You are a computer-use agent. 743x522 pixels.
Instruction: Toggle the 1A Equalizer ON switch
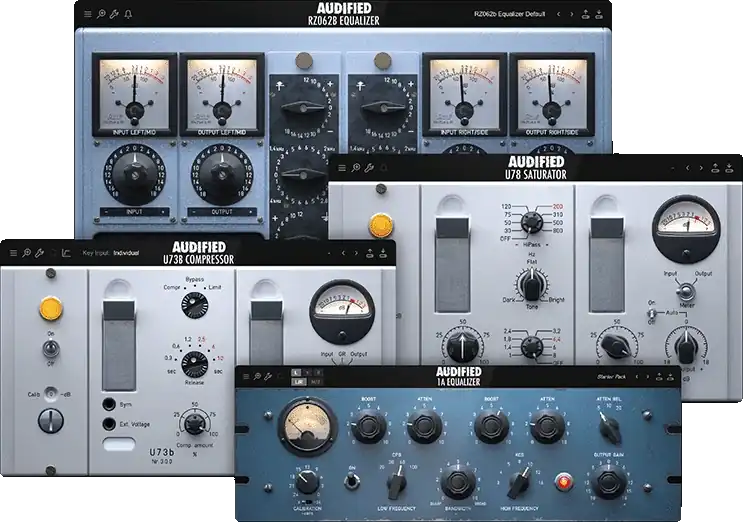pos(352,481)
